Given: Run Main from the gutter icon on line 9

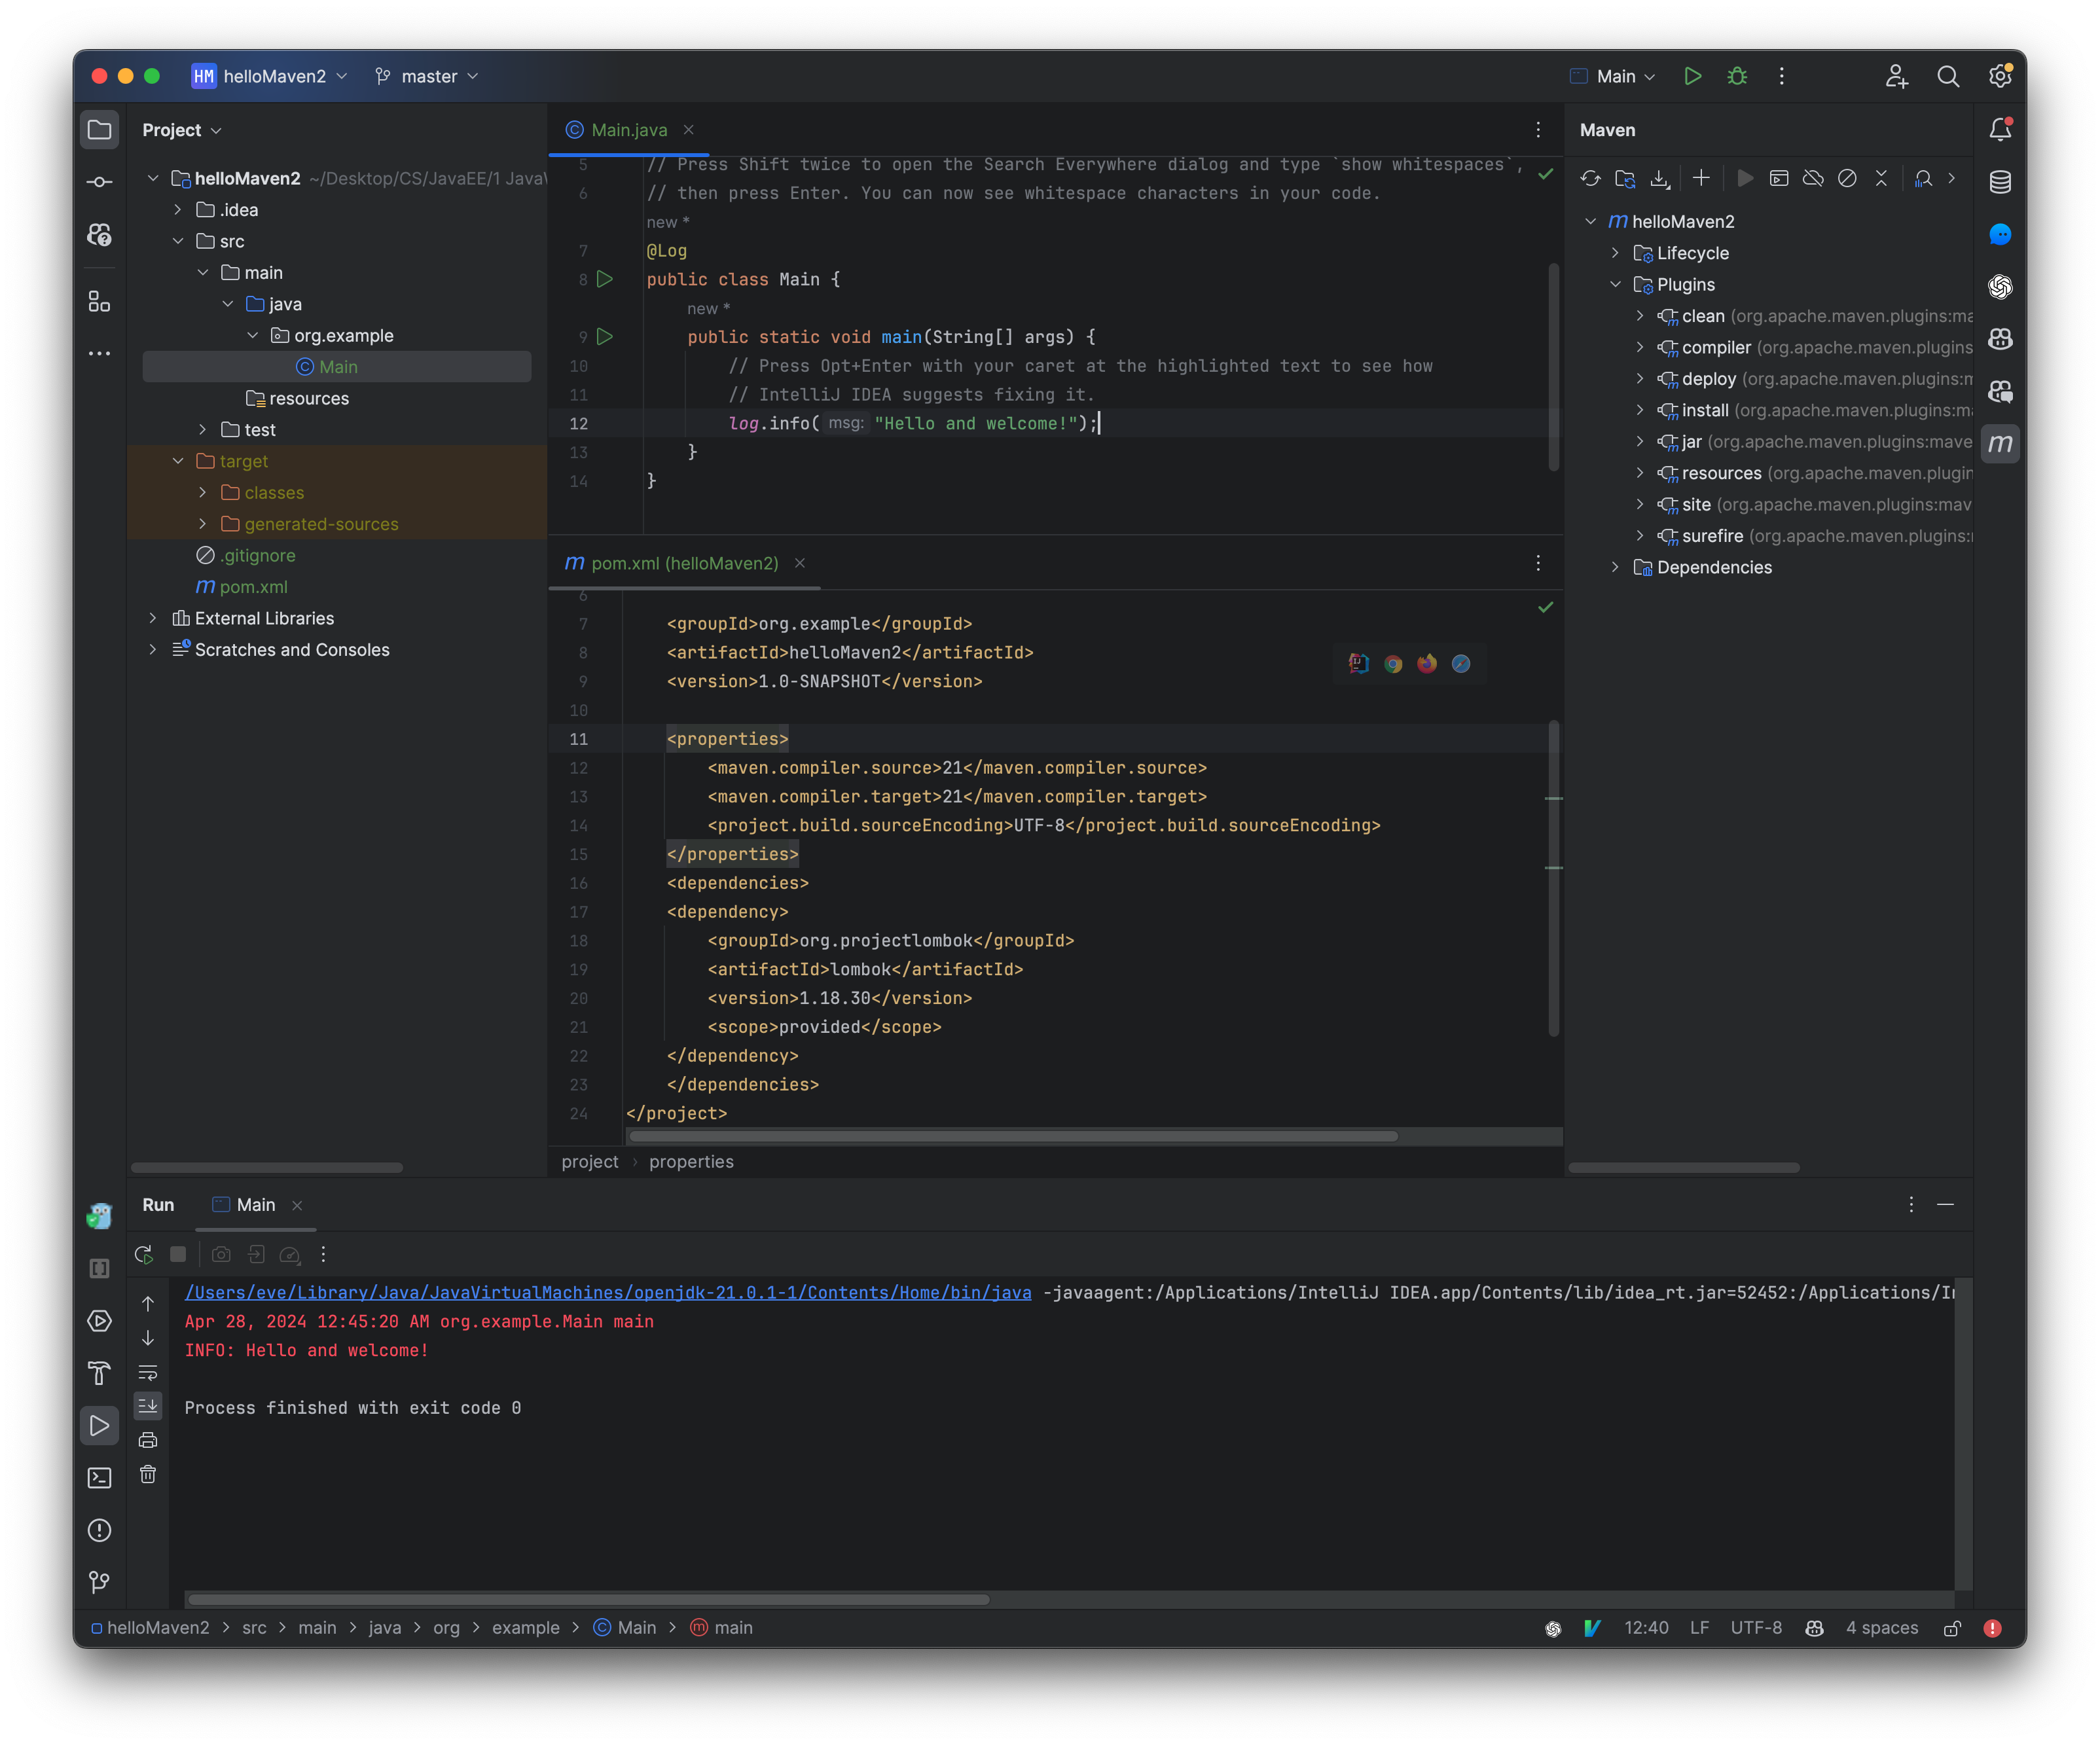Looking at the screenshot, I should coord(604,337).
